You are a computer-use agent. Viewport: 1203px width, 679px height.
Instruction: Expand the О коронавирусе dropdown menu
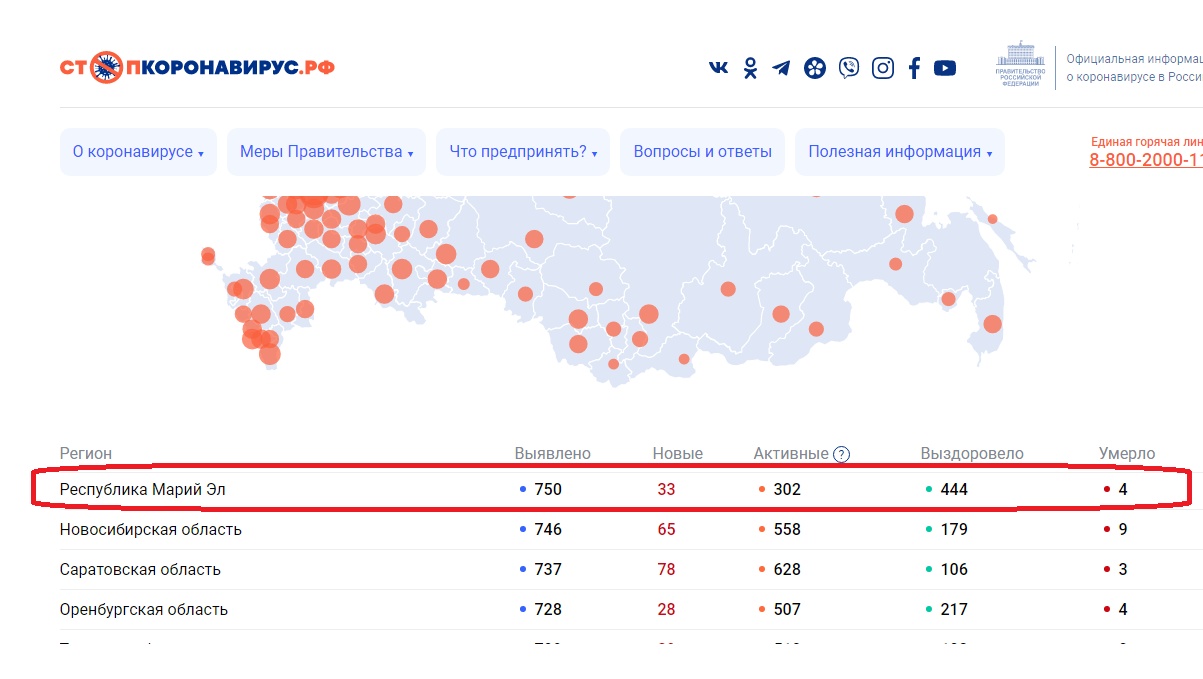[x=138, y=152]
